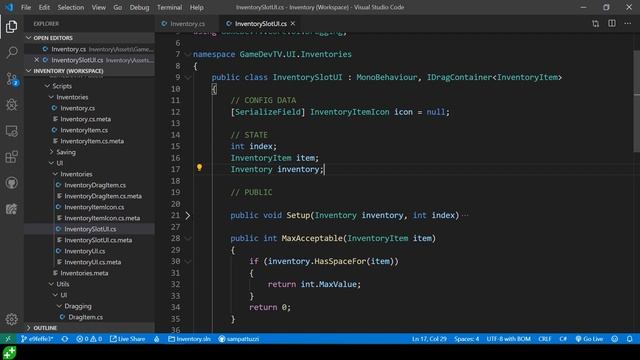Open the Help menu
Viewport: 640px width, 360px height.
coord(196,7)
